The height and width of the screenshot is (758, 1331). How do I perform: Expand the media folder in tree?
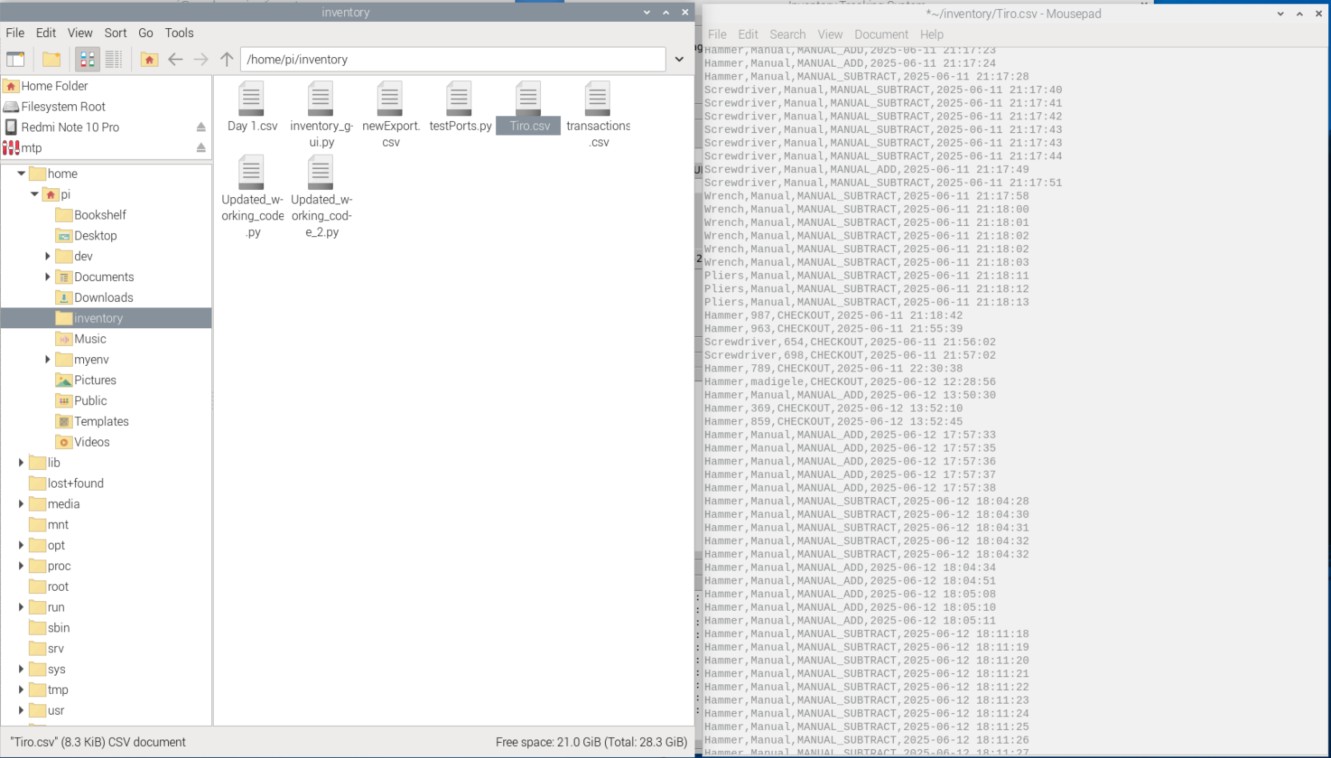pyautogui.click(x=21, y=504)
